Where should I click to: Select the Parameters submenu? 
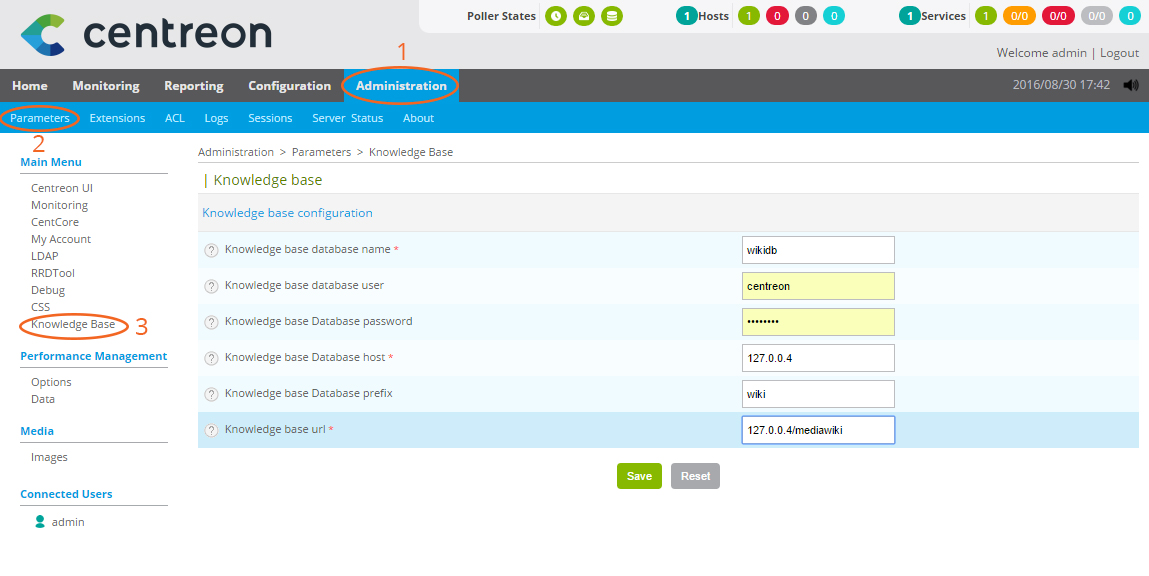(40, 118)
